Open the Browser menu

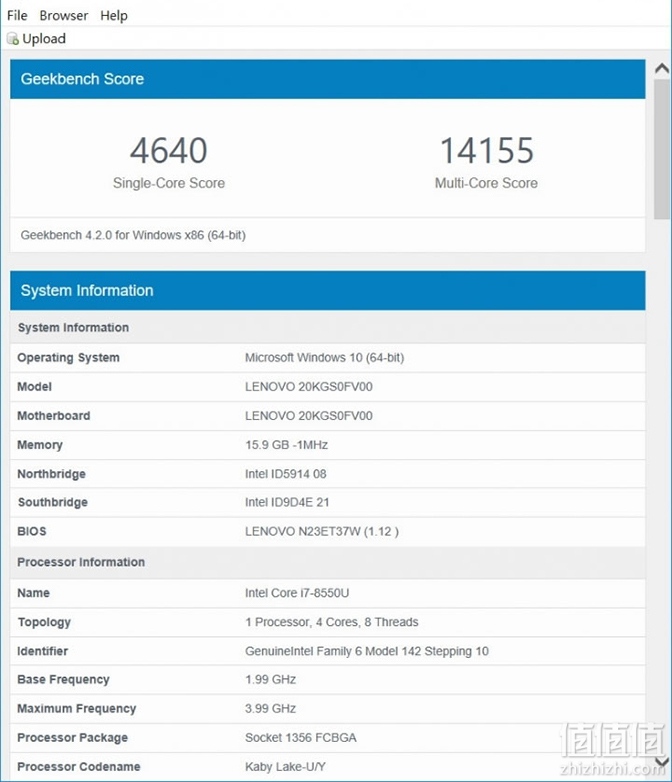click(64, 15)
